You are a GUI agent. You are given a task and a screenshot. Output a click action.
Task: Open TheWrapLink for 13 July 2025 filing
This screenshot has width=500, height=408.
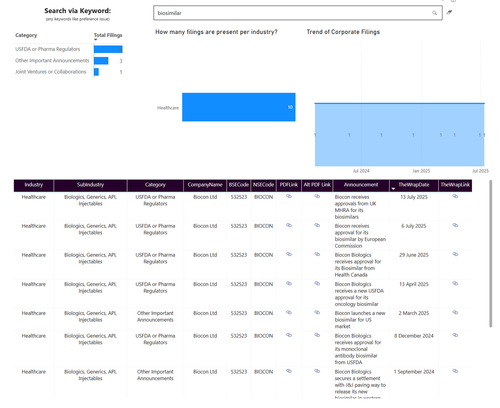pyautogui.click(x=455, y=196)
